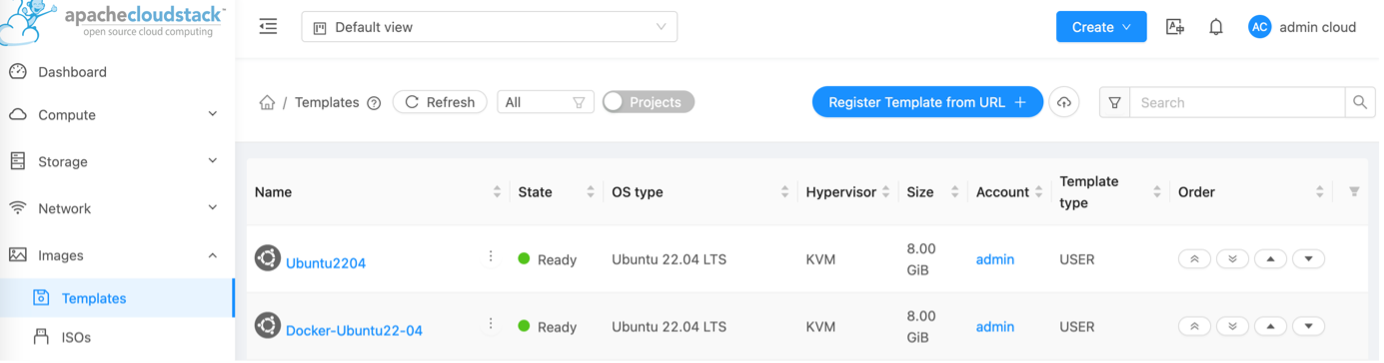Move Ubuntu2204 down one row
Image resolution: width=1384 pixels, height=363 pixels.
1308,259
